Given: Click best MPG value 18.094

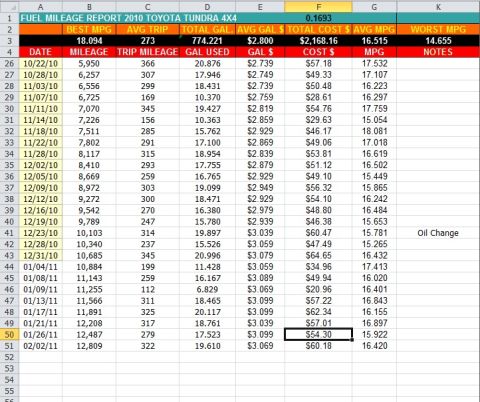Looking at the screenshot, I should 89,41.
